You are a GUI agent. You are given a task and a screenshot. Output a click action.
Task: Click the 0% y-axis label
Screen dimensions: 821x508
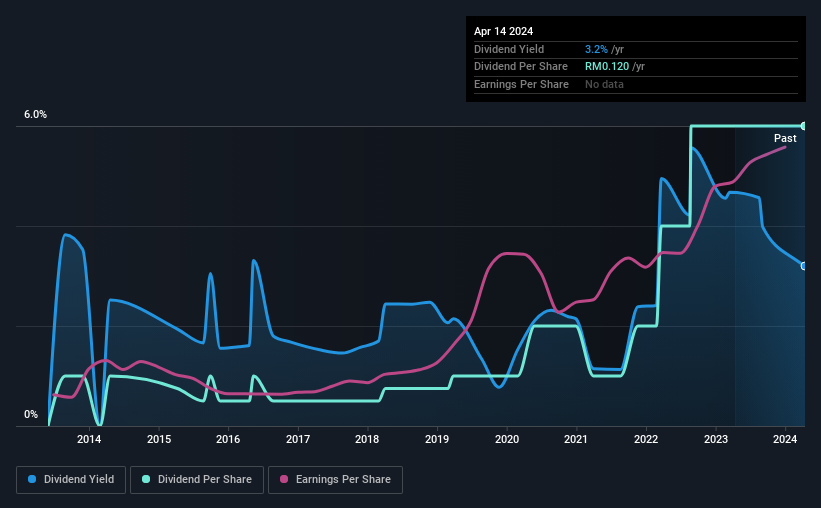[x=31, y=414]
